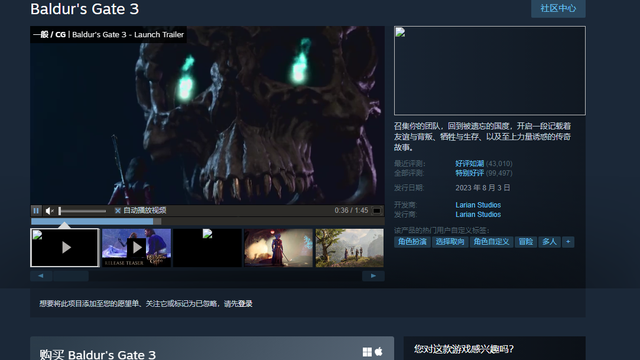640x360 pixels.
Task: Open developer Larian Studios link
Action: point(478,205)
